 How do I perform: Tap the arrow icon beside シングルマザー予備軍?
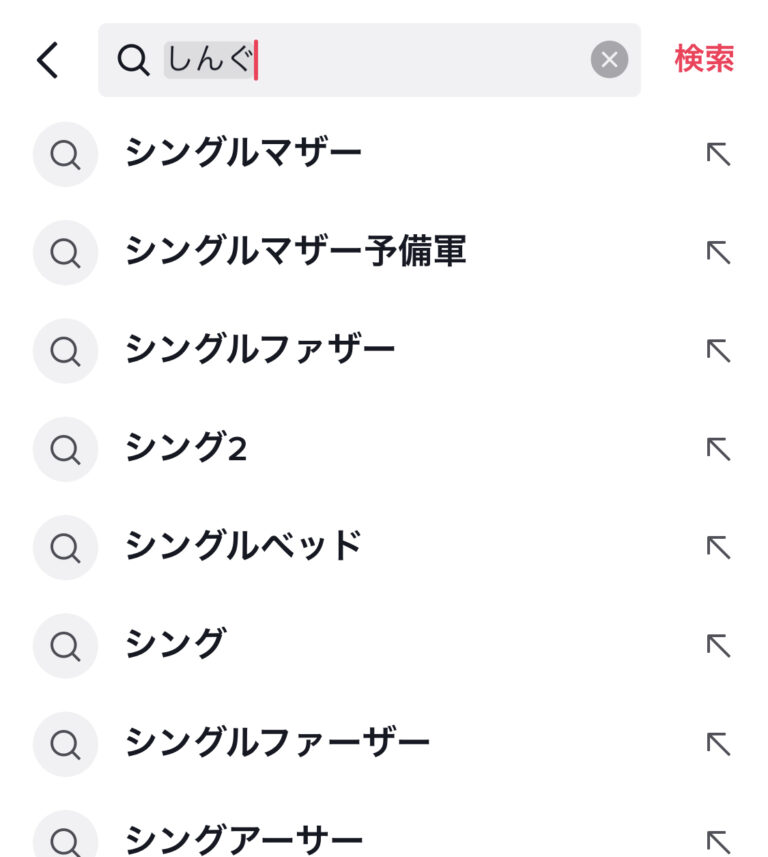click(718, 252)
